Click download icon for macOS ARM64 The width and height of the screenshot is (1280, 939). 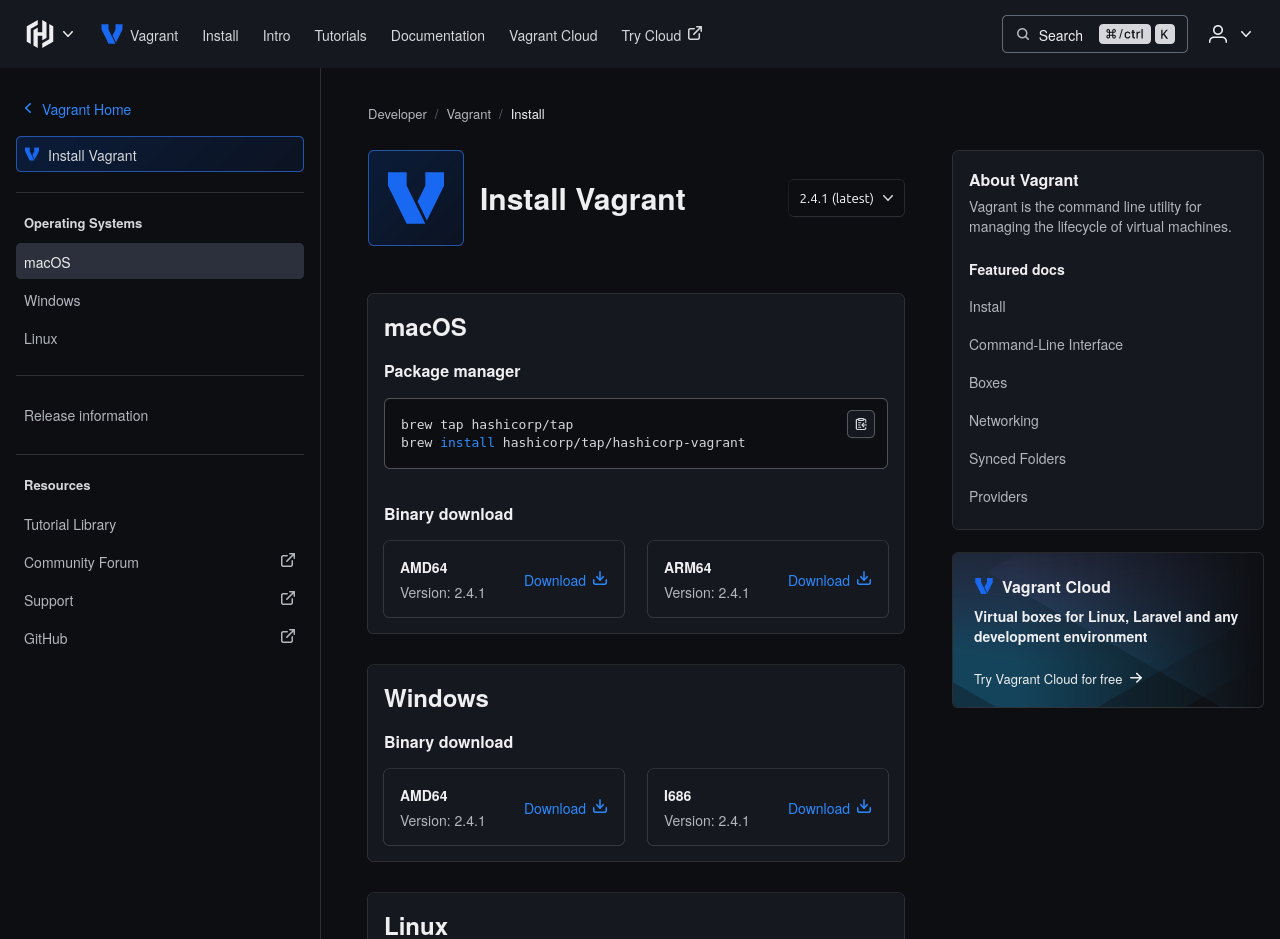[864, 579]
